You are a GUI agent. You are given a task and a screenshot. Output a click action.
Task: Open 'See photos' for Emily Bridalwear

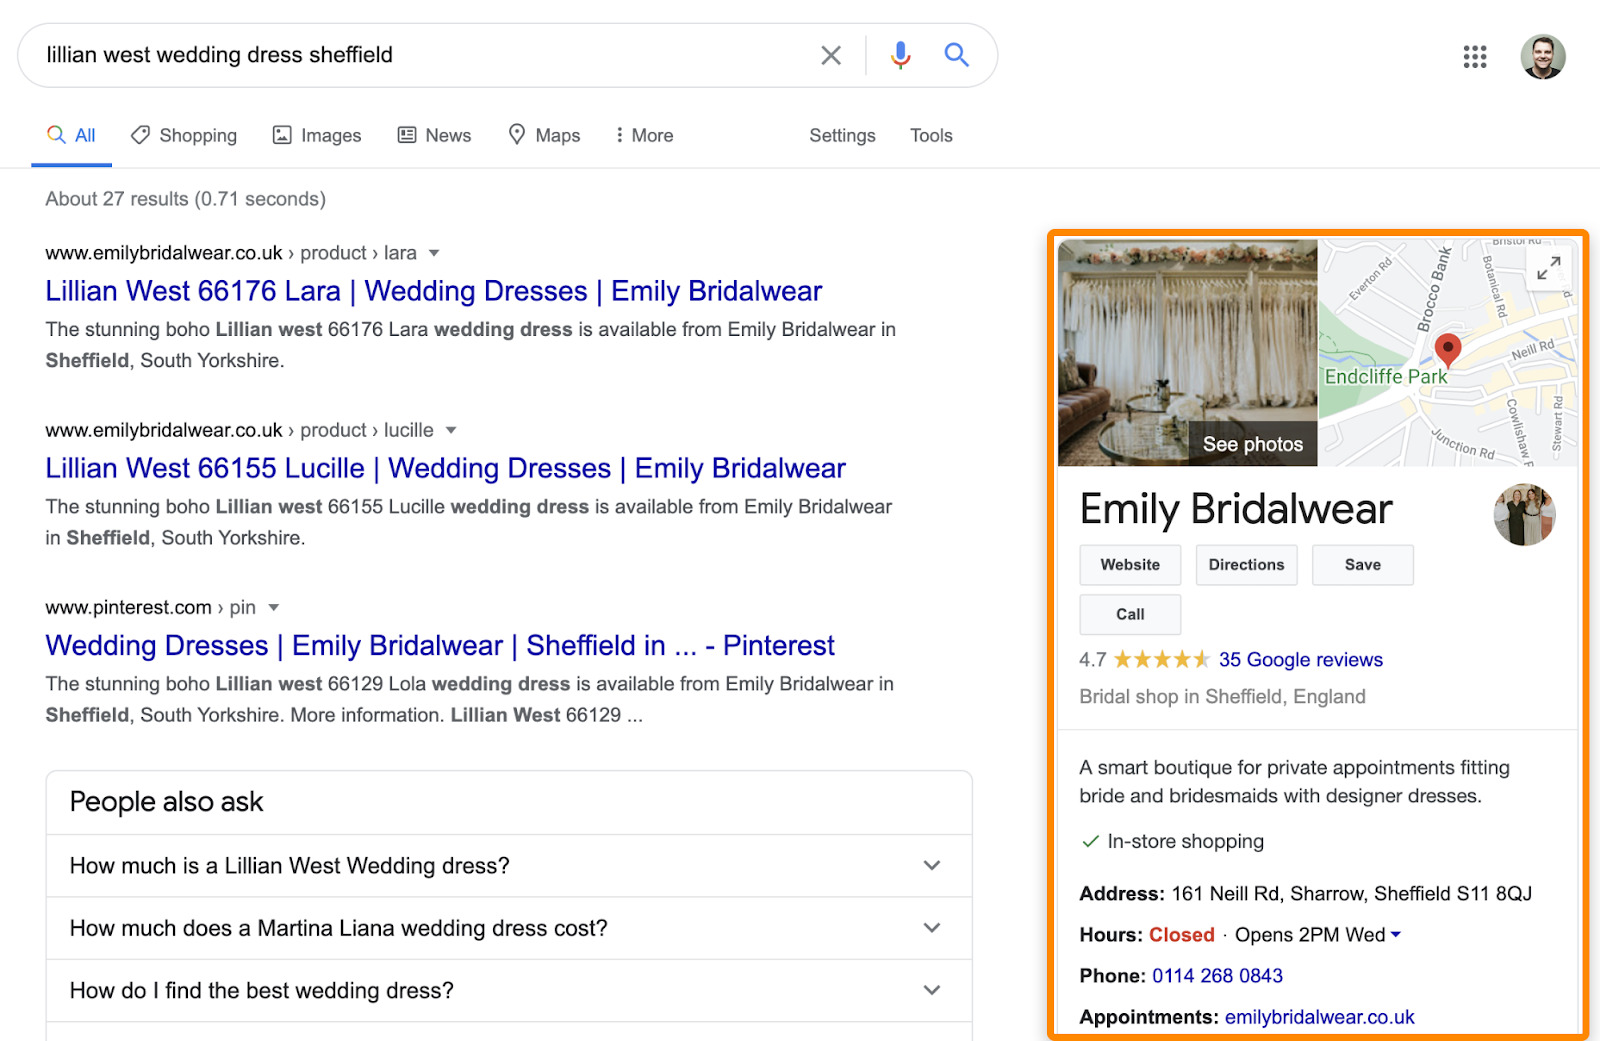point(1251,443)
